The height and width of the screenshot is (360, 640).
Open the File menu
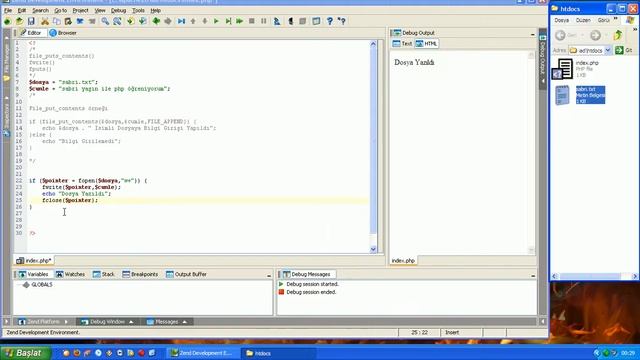8,10
